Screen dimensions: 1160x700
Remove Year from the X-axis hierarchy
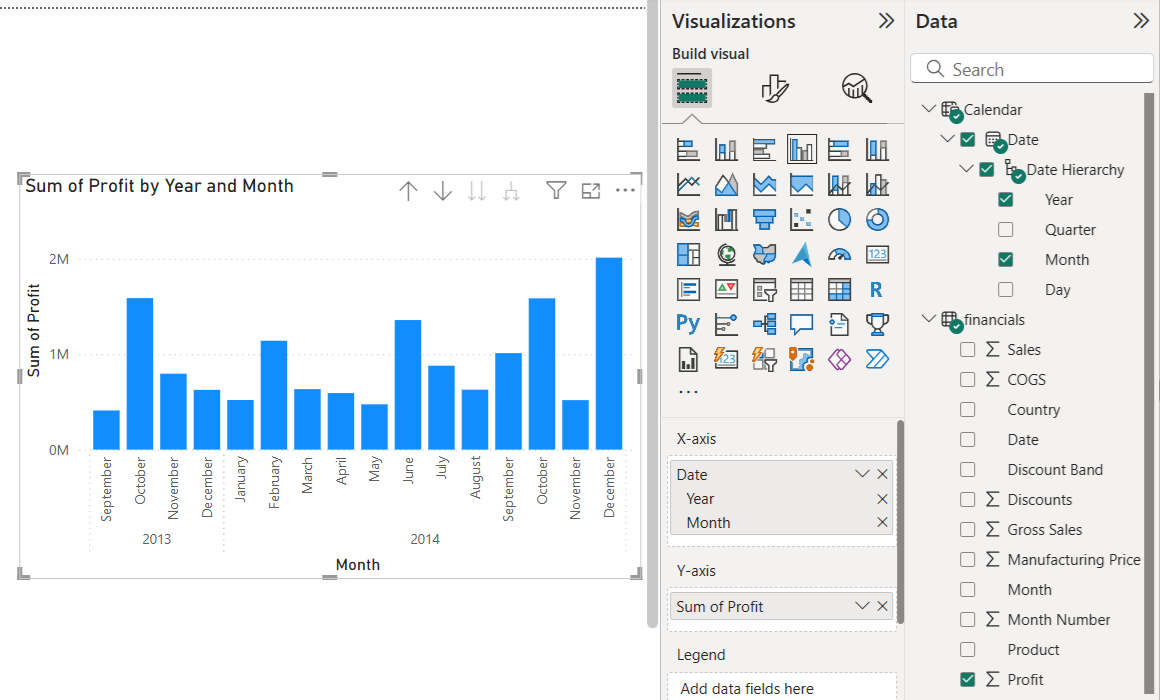click(x=882, y=499)
